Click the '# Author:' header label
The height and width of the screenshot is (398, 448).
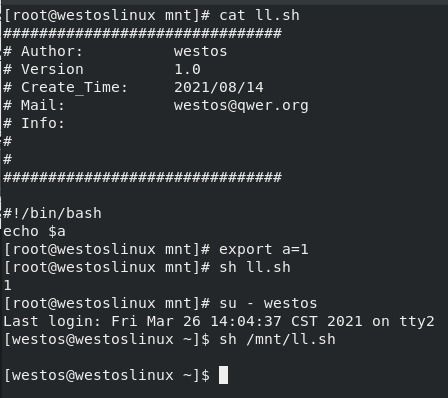pos(43,51)
